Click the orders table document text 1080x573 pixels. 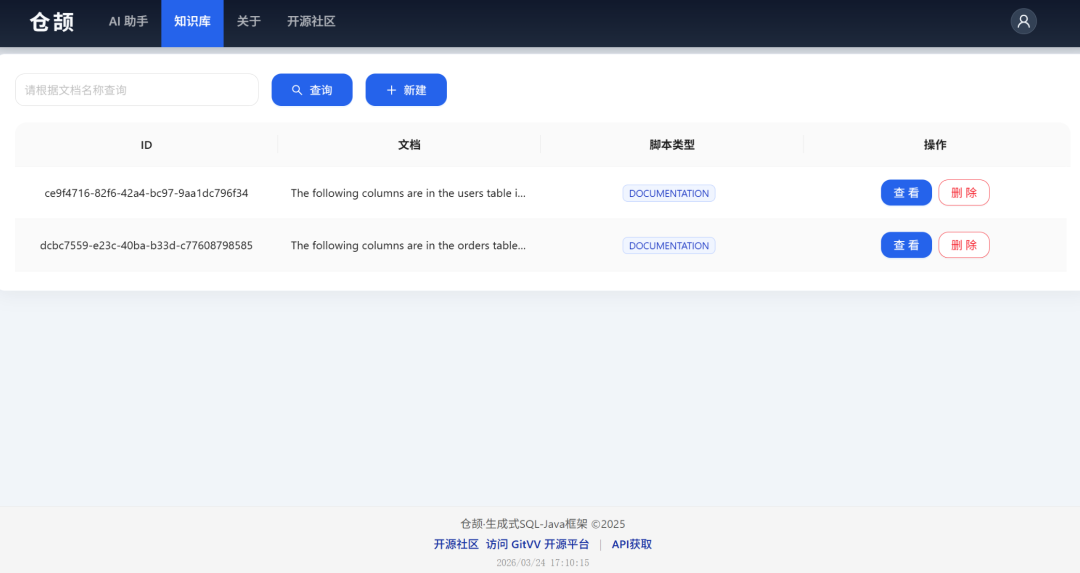pyautogui.click(x=408, y=245)
